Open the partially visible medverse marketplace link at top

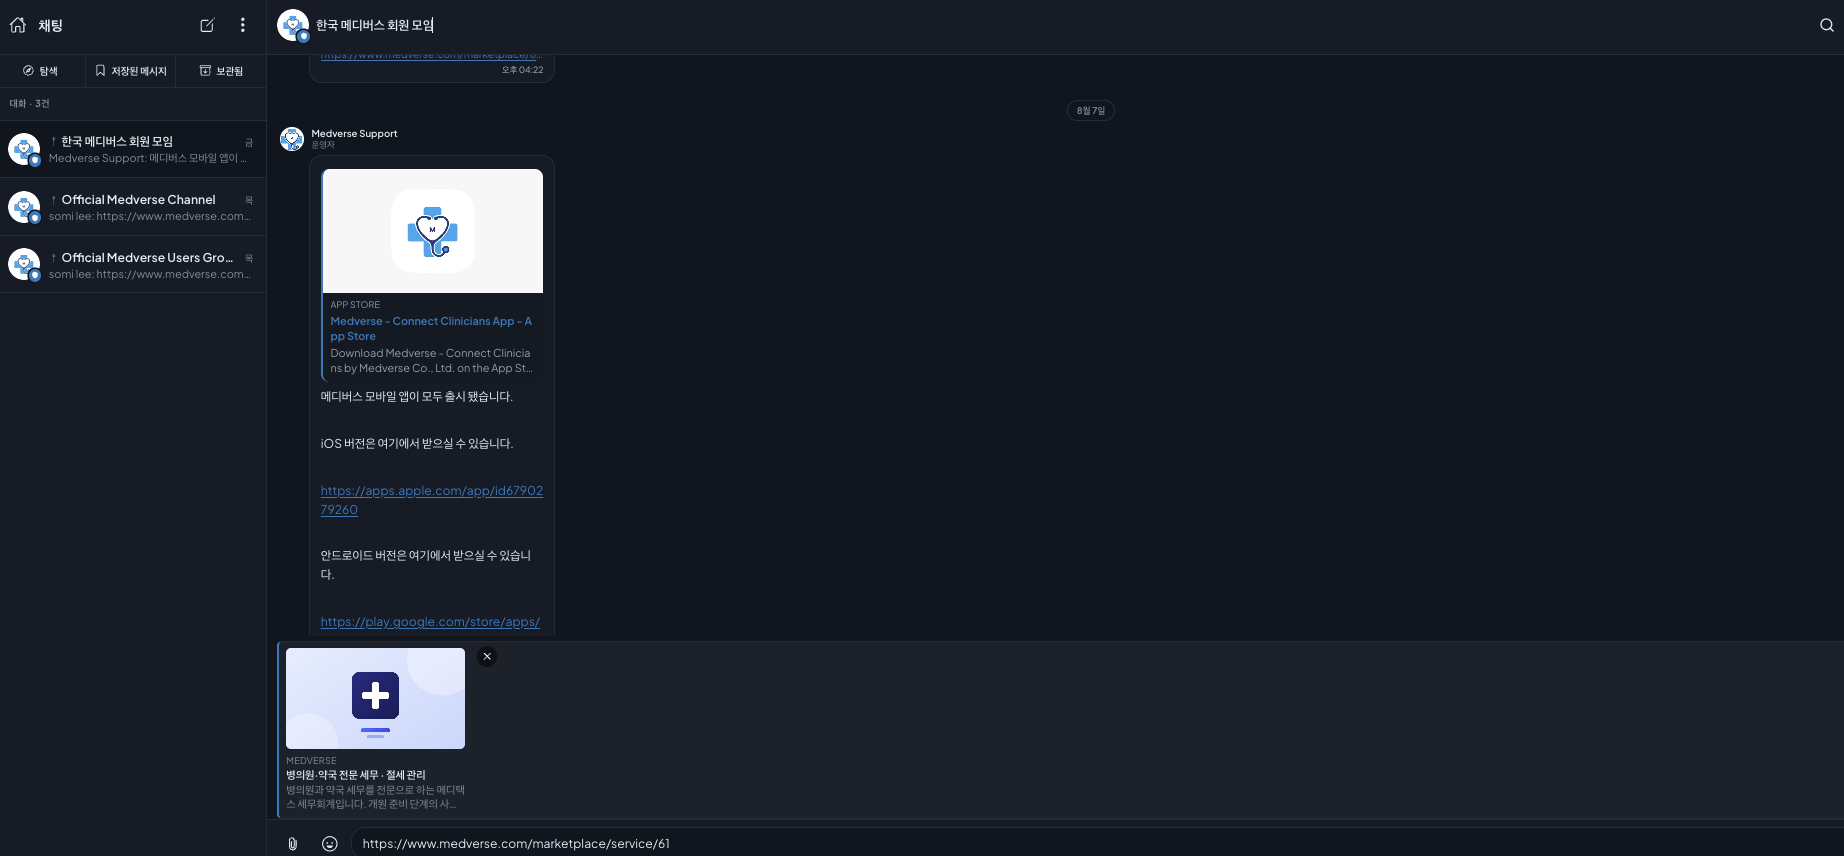431,56
